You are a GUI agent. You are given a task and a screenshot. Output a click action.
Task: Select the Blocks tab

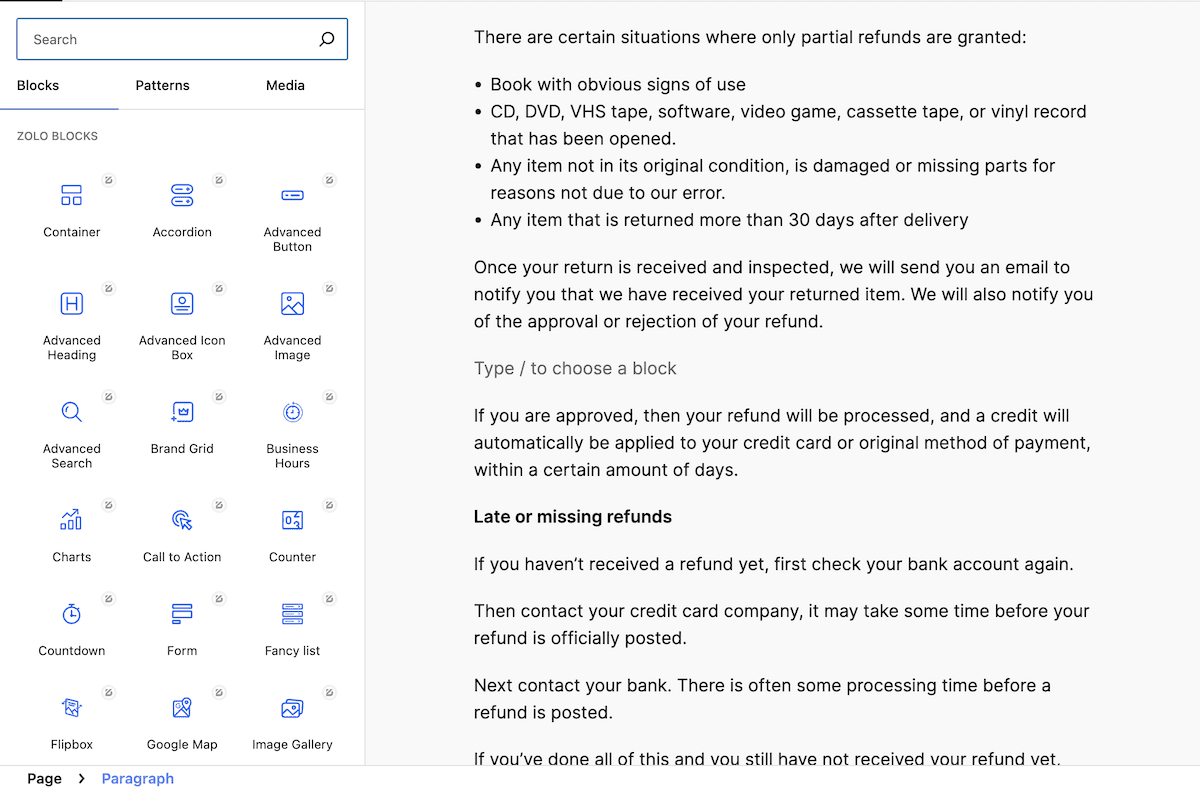coord(38,86)
